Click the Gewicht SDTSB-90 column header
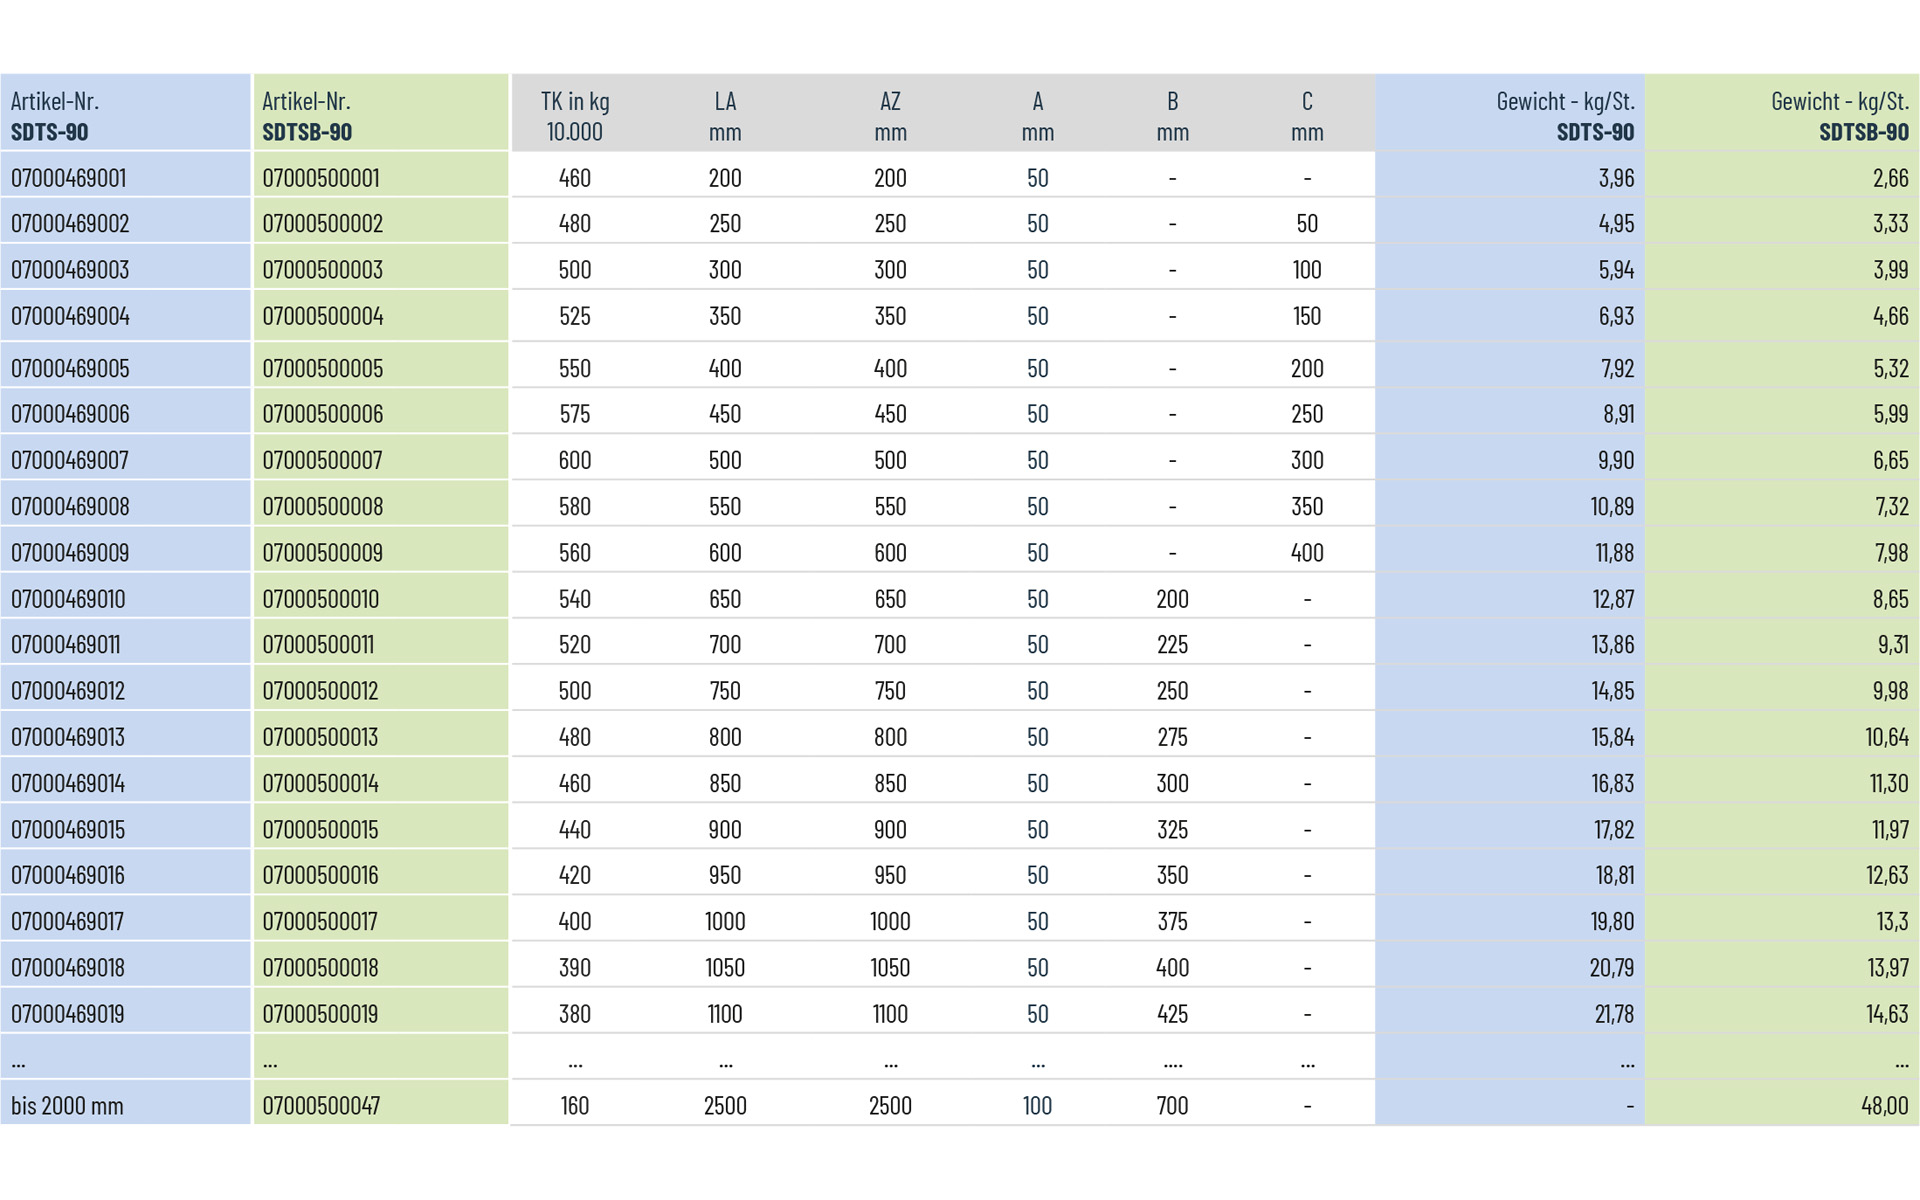 1838,116
